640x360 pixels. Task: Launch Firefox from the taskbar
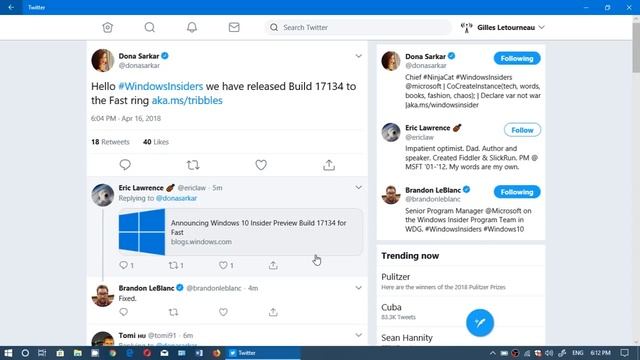216,353
